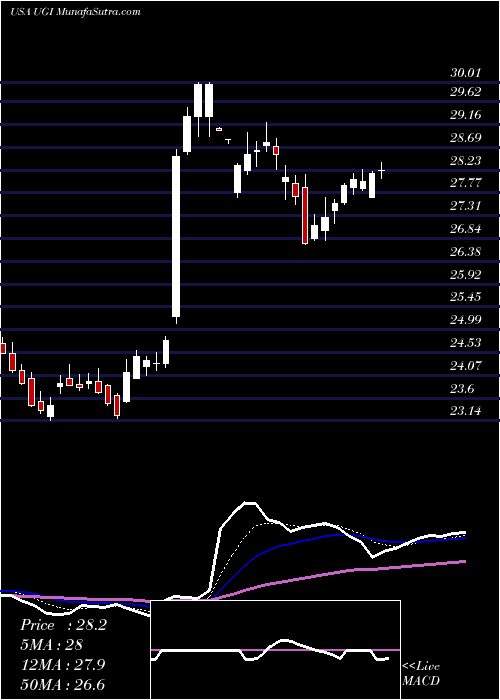Click the 27.31 price axis label
The height and width of the screenshot is (700, 500).
click(466, 206)
